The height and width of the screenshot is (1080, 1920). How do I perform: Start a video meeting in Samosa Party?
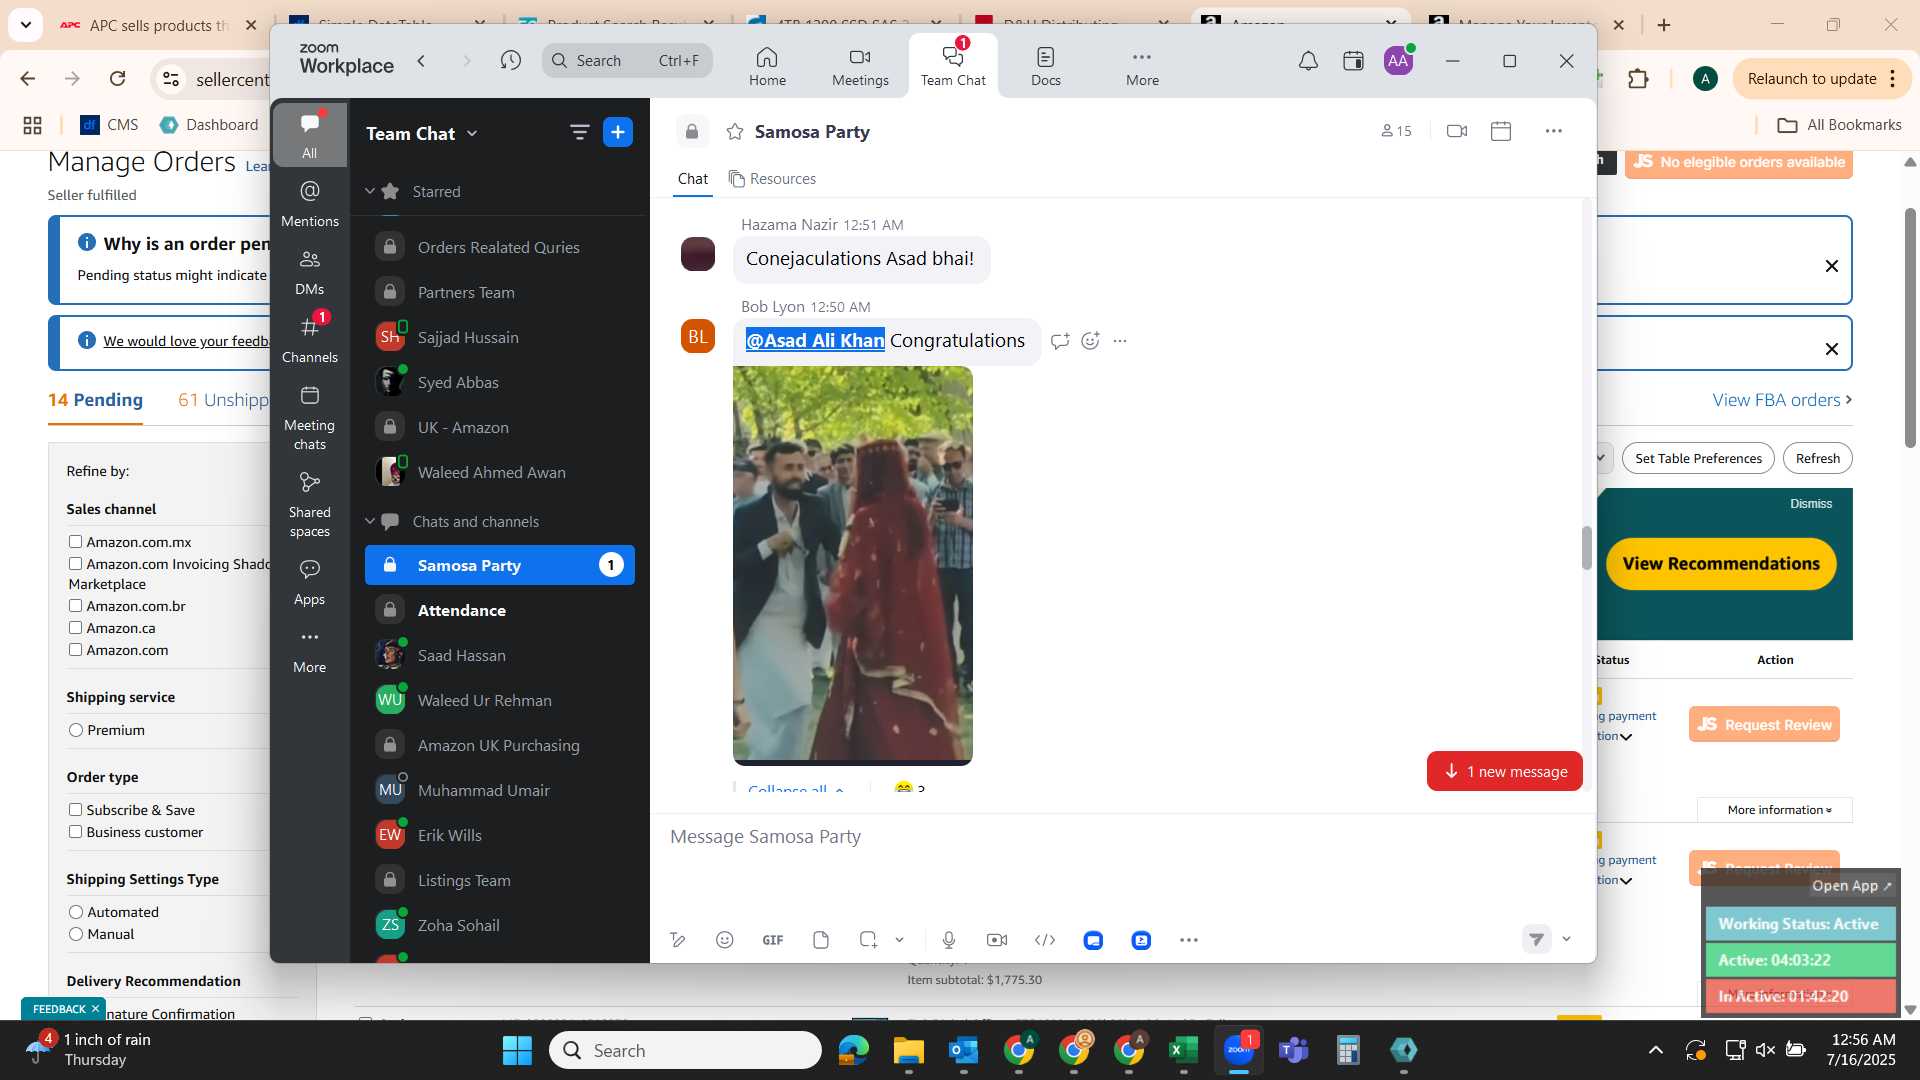(x=1457, y=131)
